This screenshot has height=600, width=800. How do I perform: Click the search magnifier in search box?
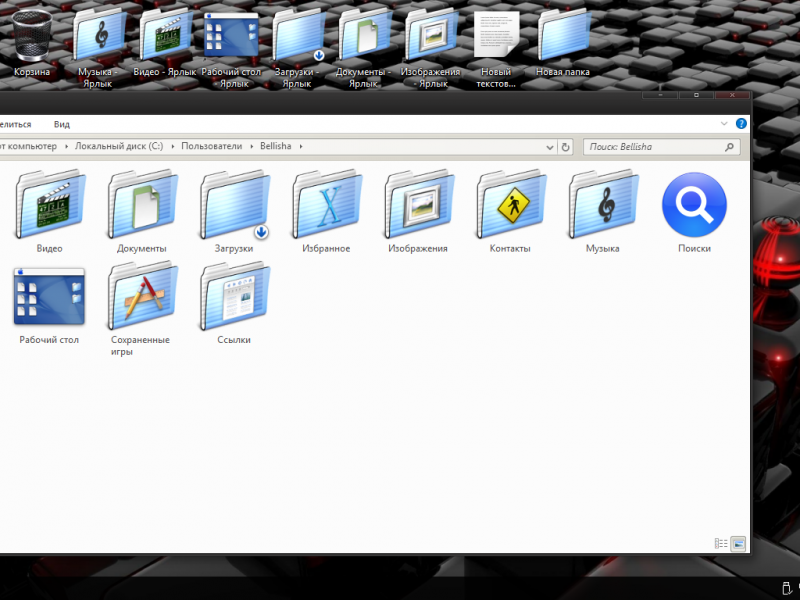(730, 147)
